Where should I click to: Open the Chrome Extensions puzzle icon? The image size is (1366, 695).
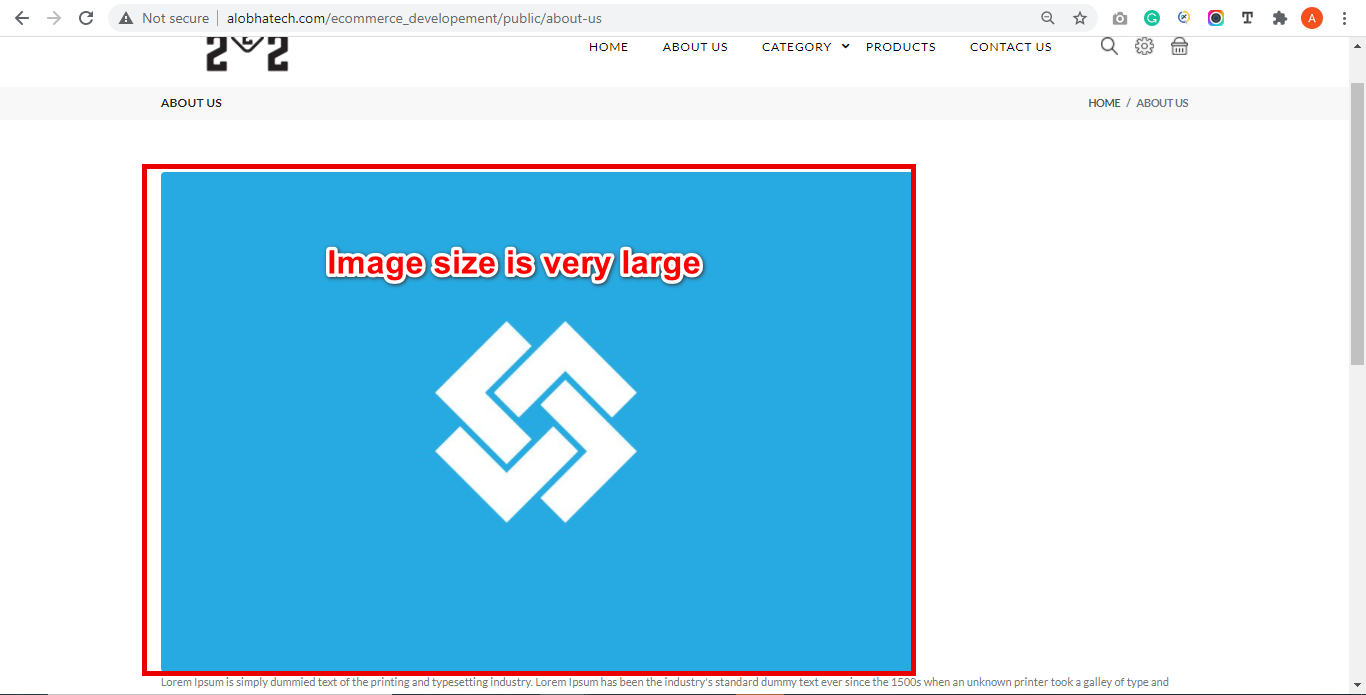click(1279, 18)
